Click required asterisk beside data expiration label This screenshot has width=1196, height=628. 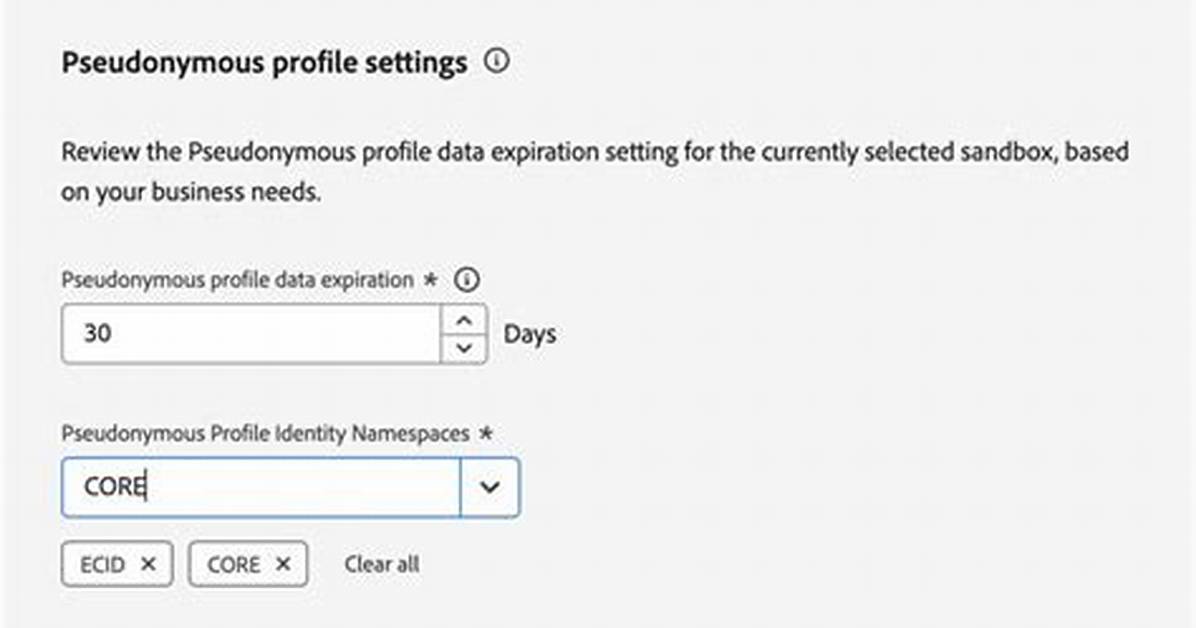(430, 279)
